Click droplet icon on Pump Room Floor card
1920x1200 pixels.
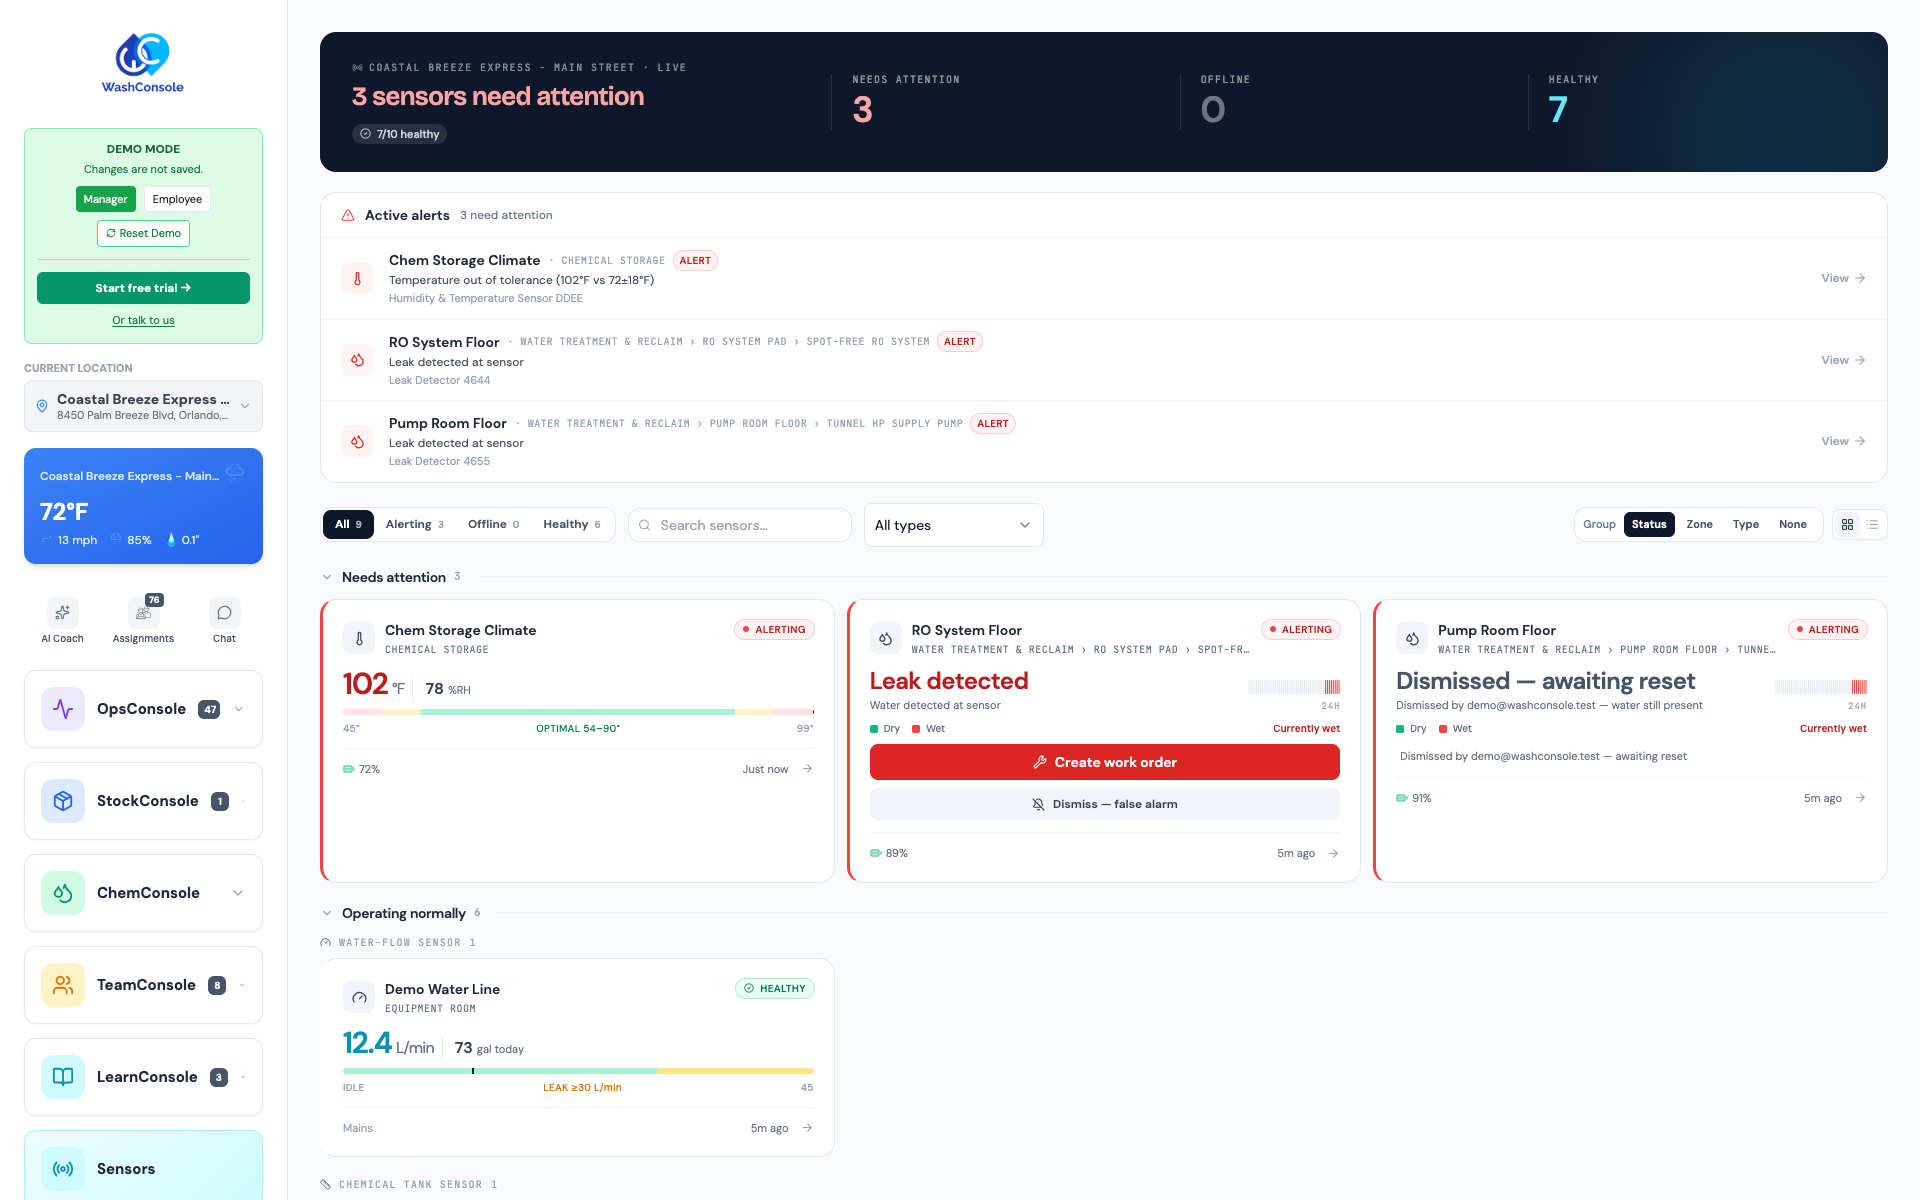click(1412, 638)
